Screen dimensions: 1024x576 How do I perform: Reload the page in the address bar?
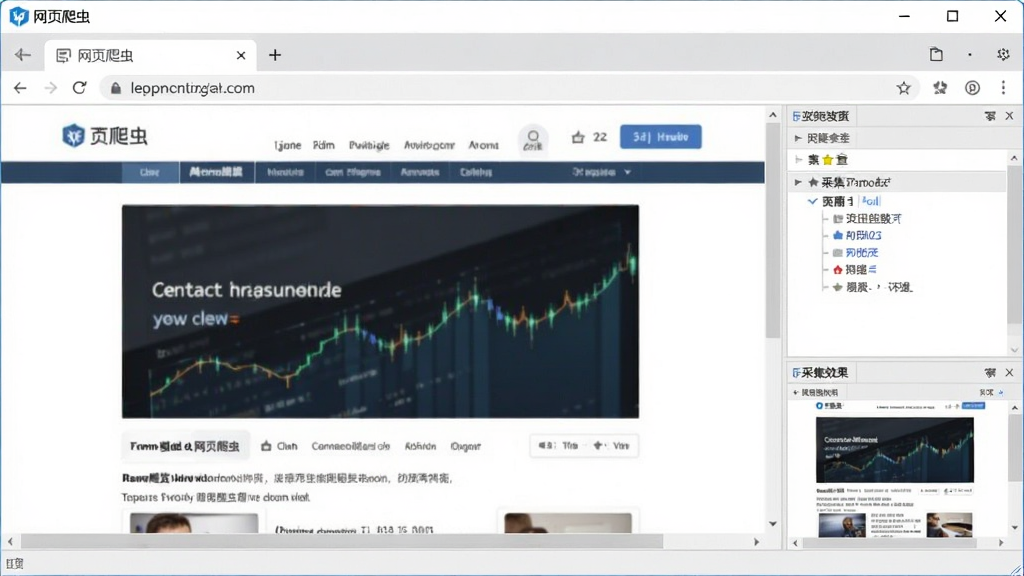[x=80, y=88]
